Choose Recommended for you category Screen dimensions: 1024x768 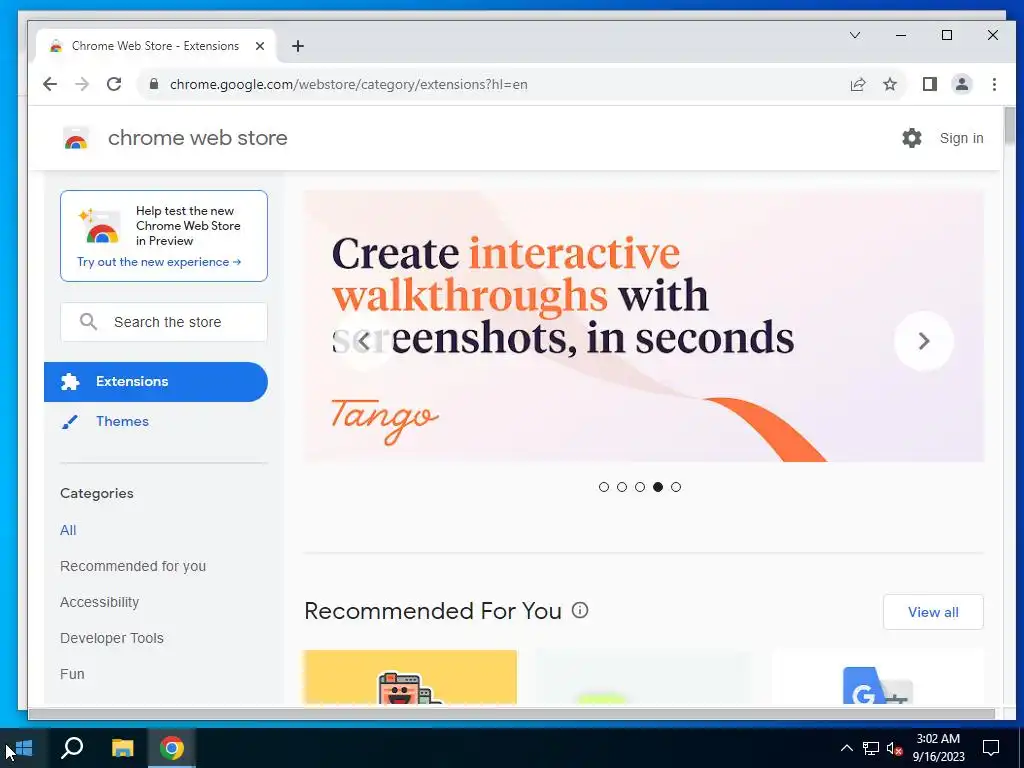tap(133, 566)
